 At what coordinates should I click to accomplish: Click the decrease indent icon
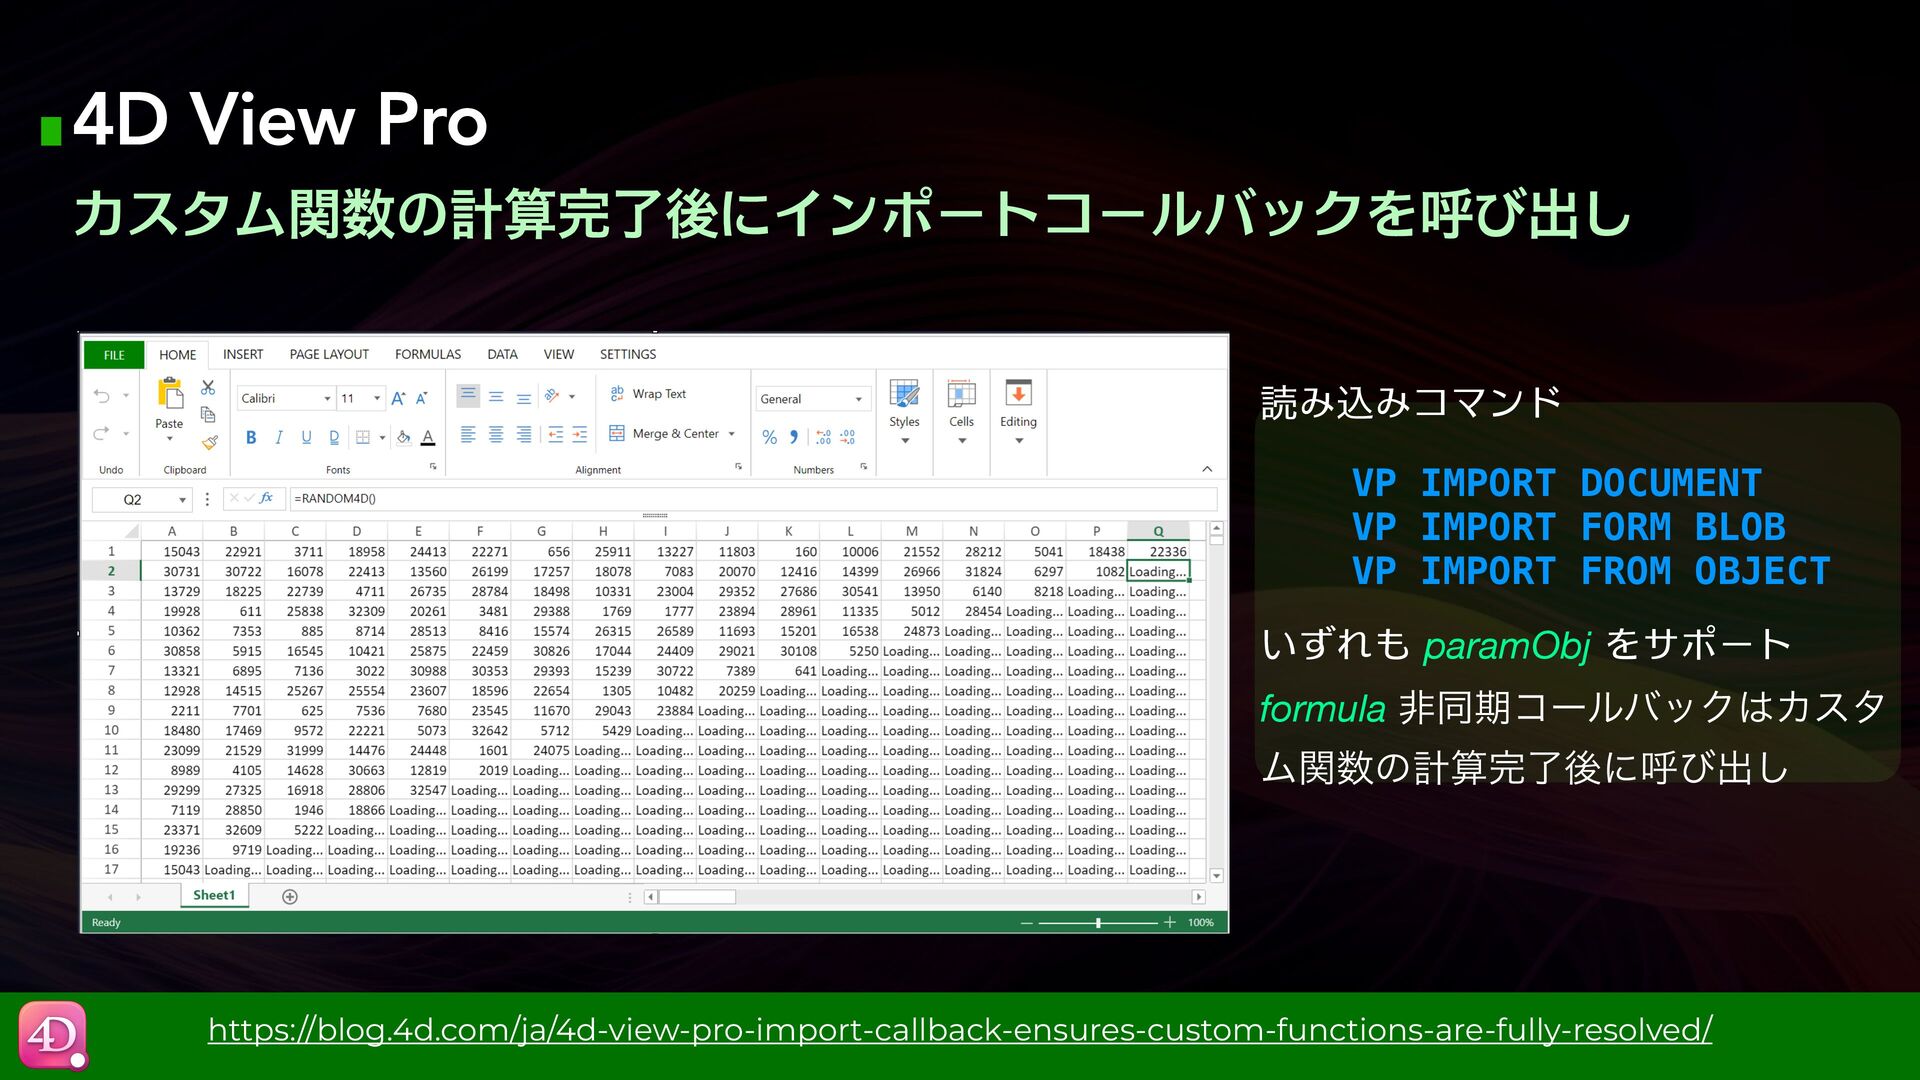tap(555, 434)
